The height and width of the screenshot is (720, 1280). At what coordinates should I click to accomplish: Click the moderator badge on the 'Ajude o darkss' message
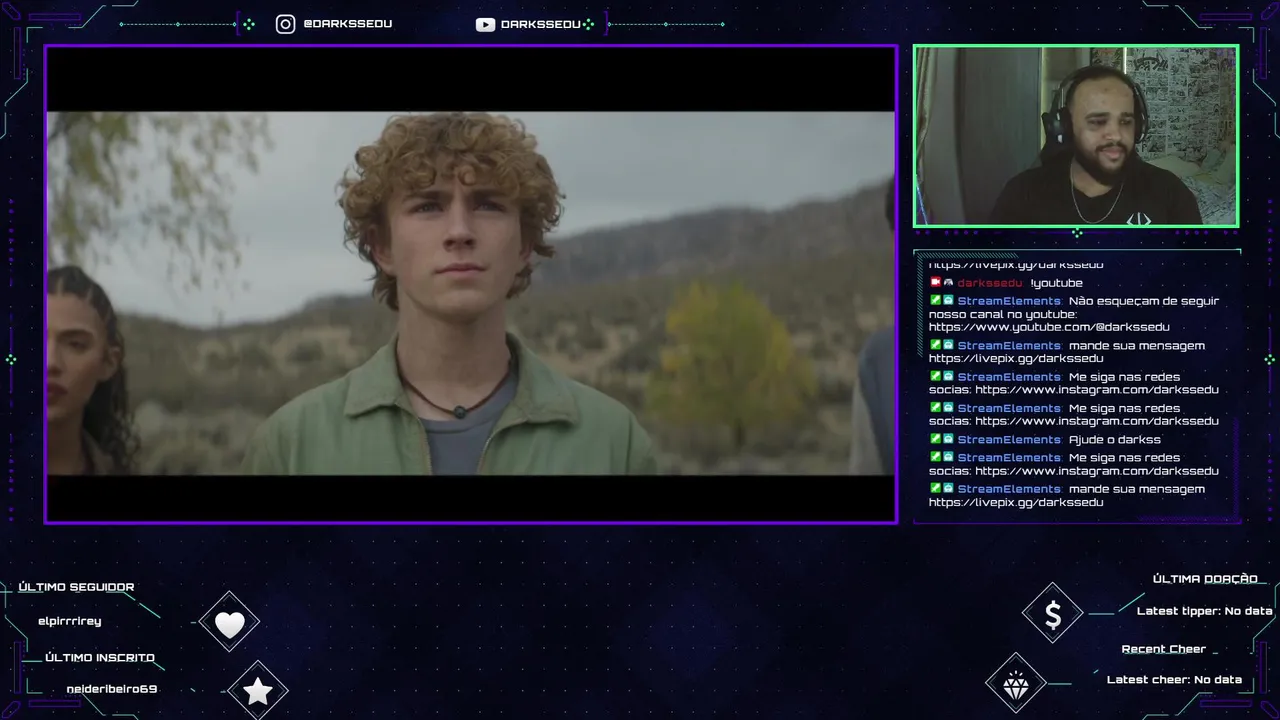click(x=935, y=439)
